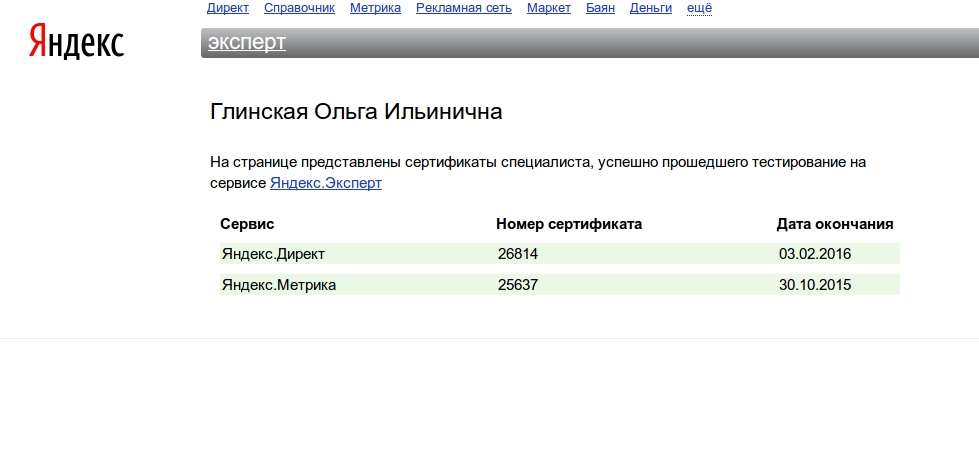Visit the Маркет link

(549, 8)
